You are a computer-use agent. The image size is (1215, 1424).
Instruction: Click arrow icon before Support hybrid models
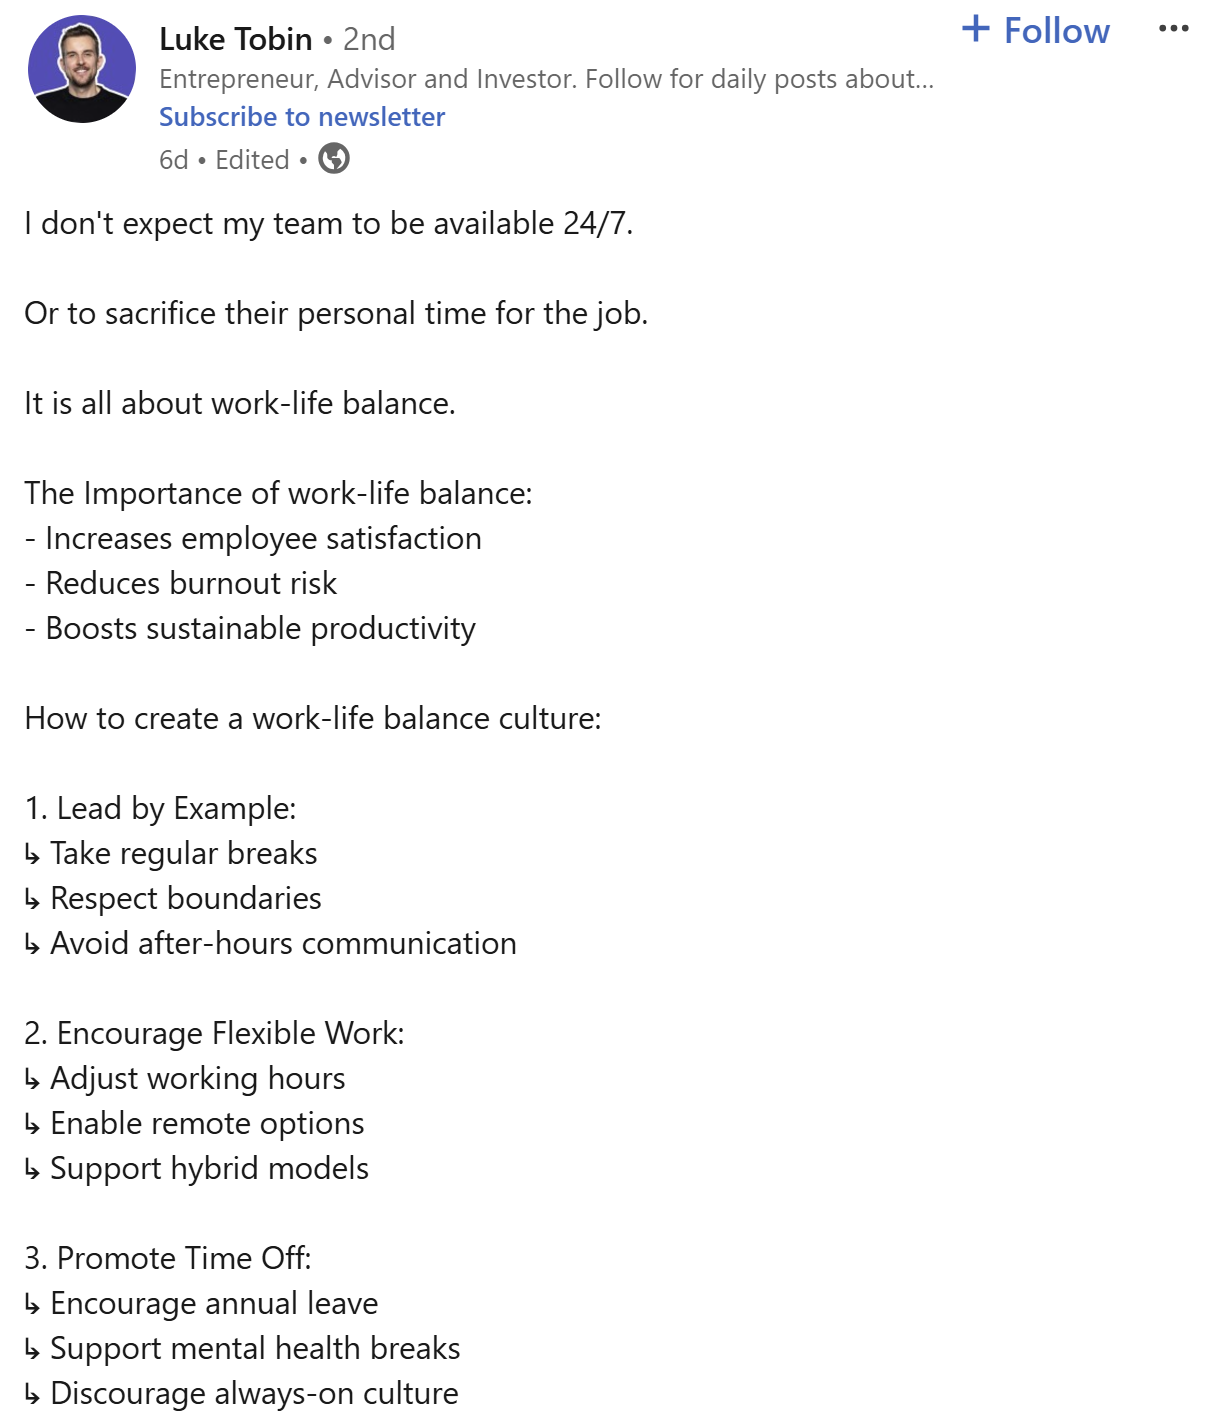[32, 1170]
